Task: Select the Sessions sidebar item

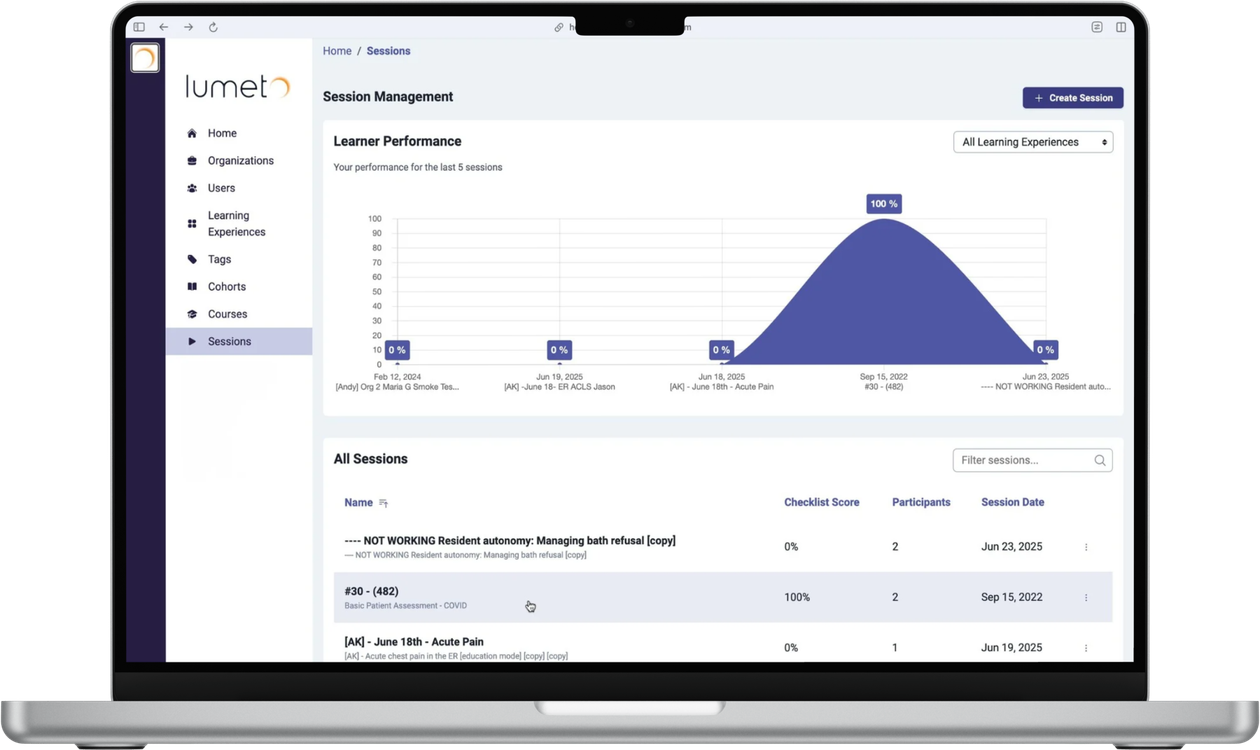Action: tap(239, 341)
